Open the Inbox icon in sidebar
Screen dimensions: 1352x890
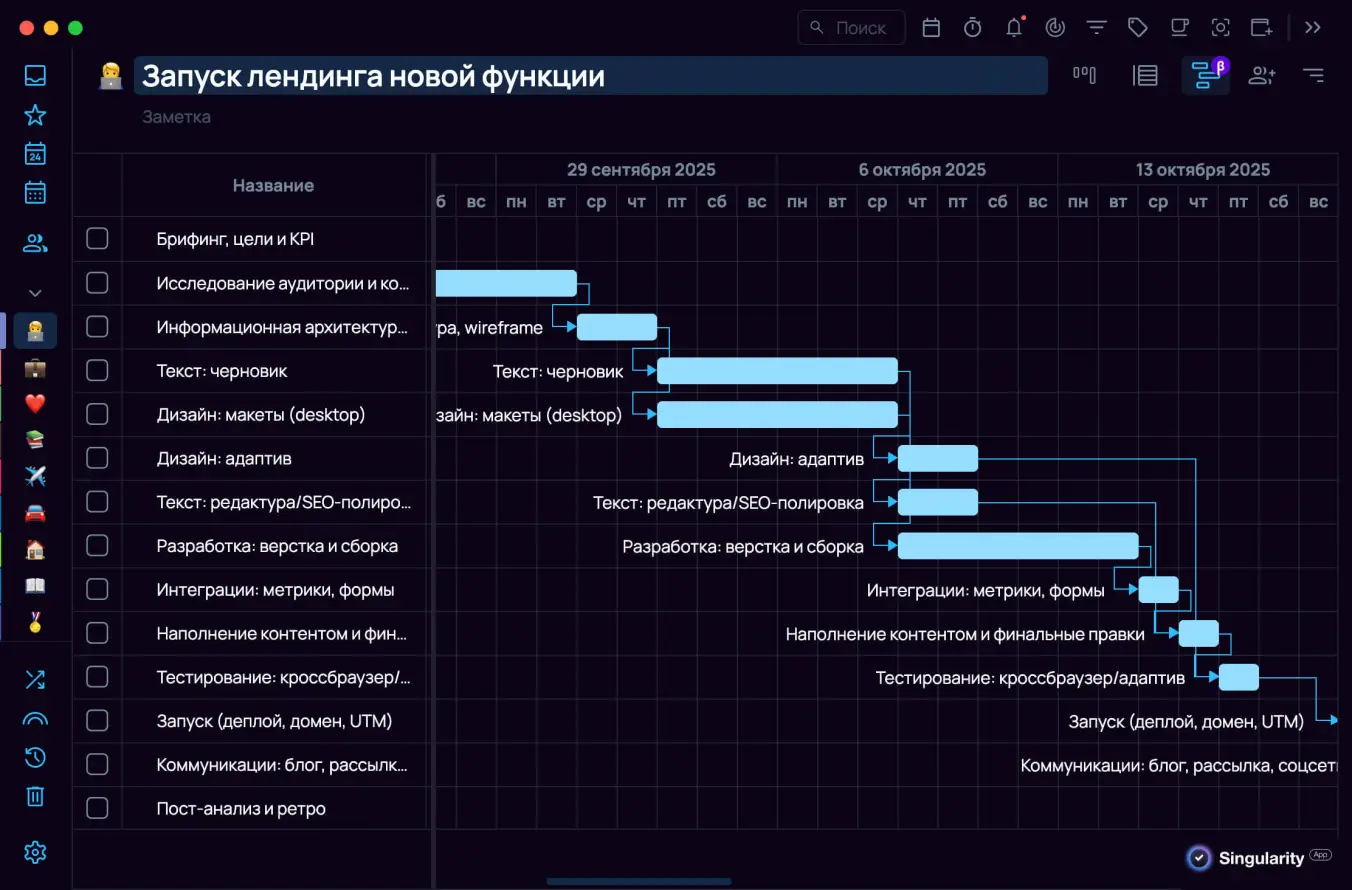[35, 76]
